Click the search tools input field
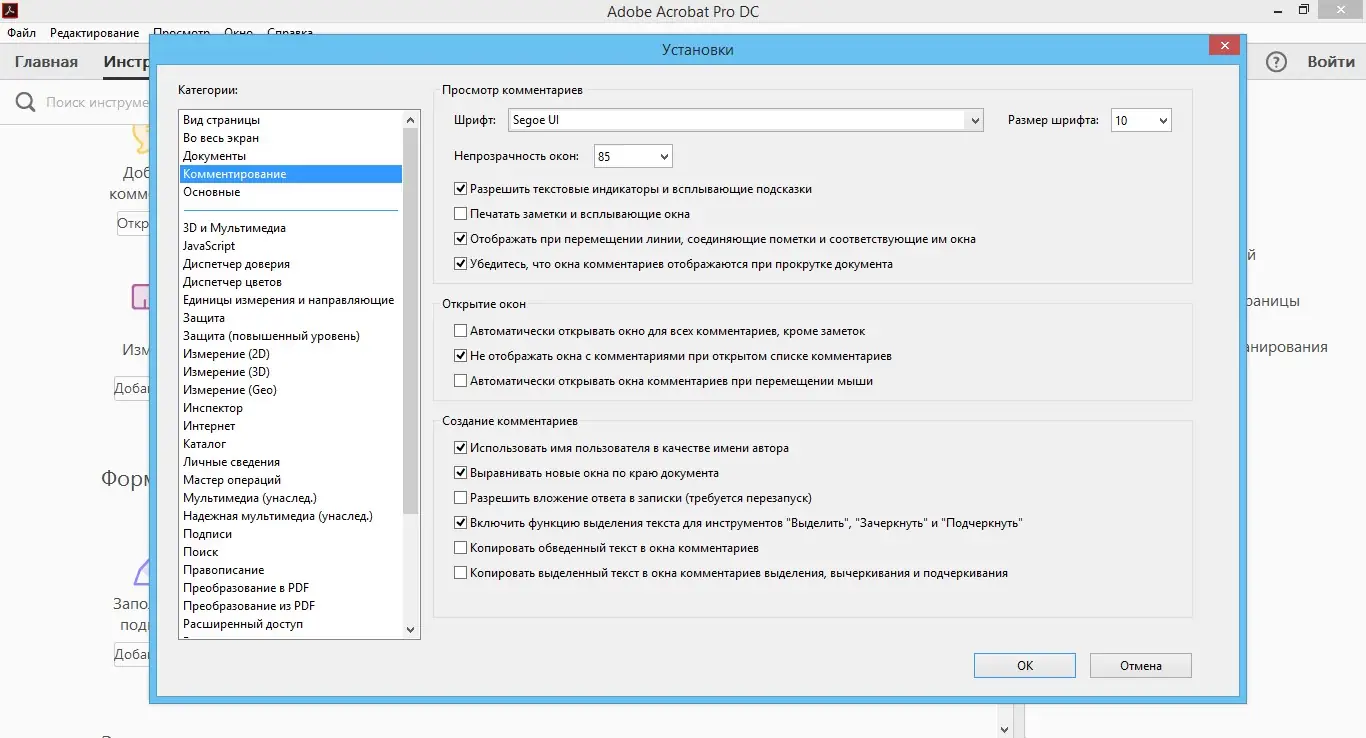Screen dimensions: 1366x738 pyautogui.click(x=97, y=102)
